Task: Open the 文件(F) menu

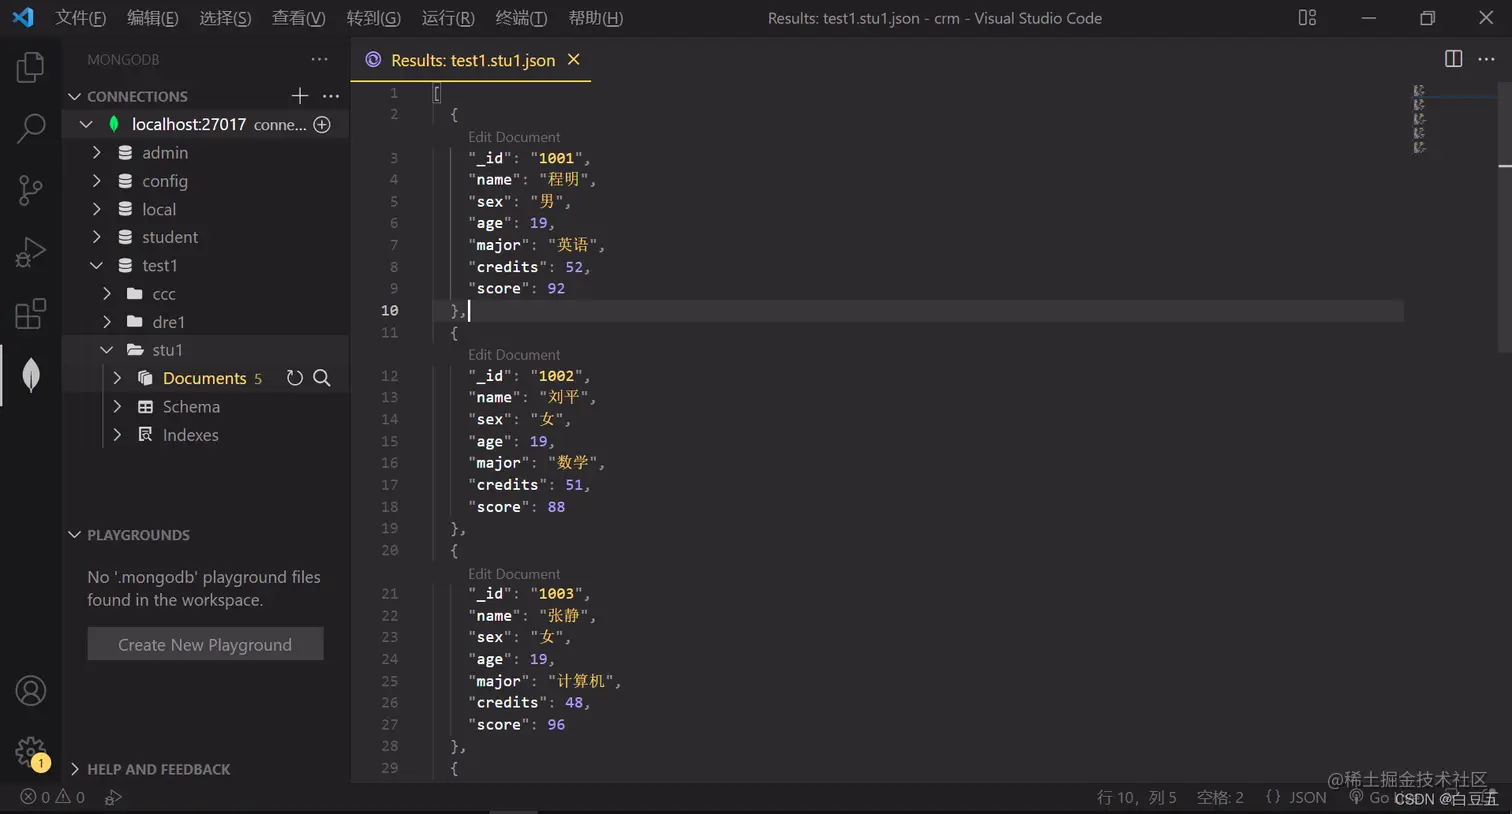Action: 80,18
